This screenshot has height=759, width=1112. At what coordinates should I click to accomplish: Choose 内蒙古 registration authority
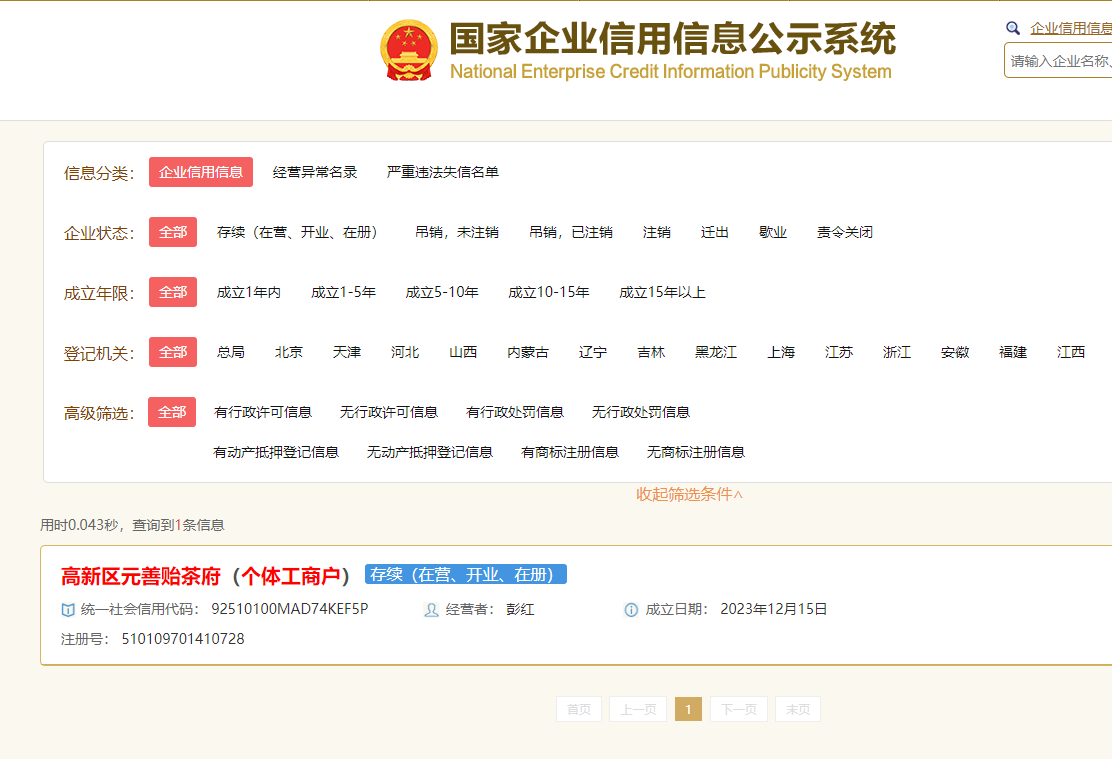tap(528, 352)
